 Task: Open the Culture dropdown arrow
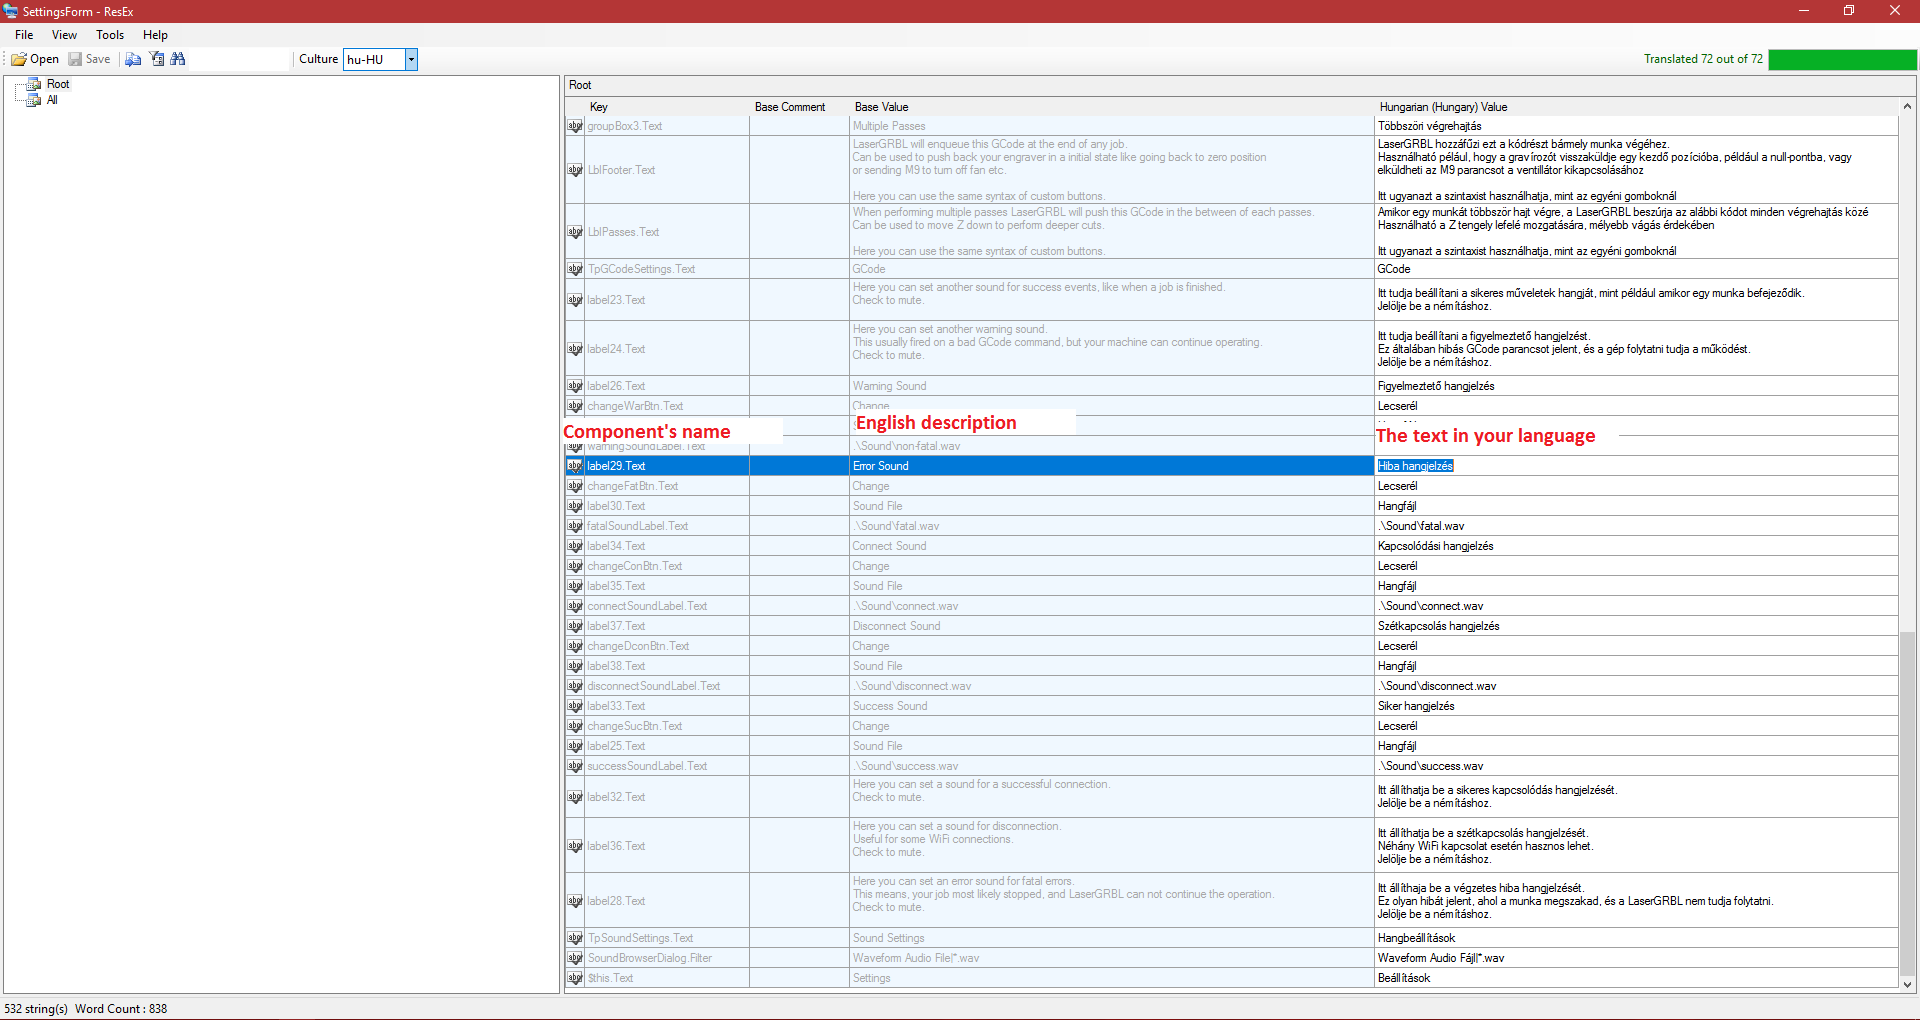[410, 59]
